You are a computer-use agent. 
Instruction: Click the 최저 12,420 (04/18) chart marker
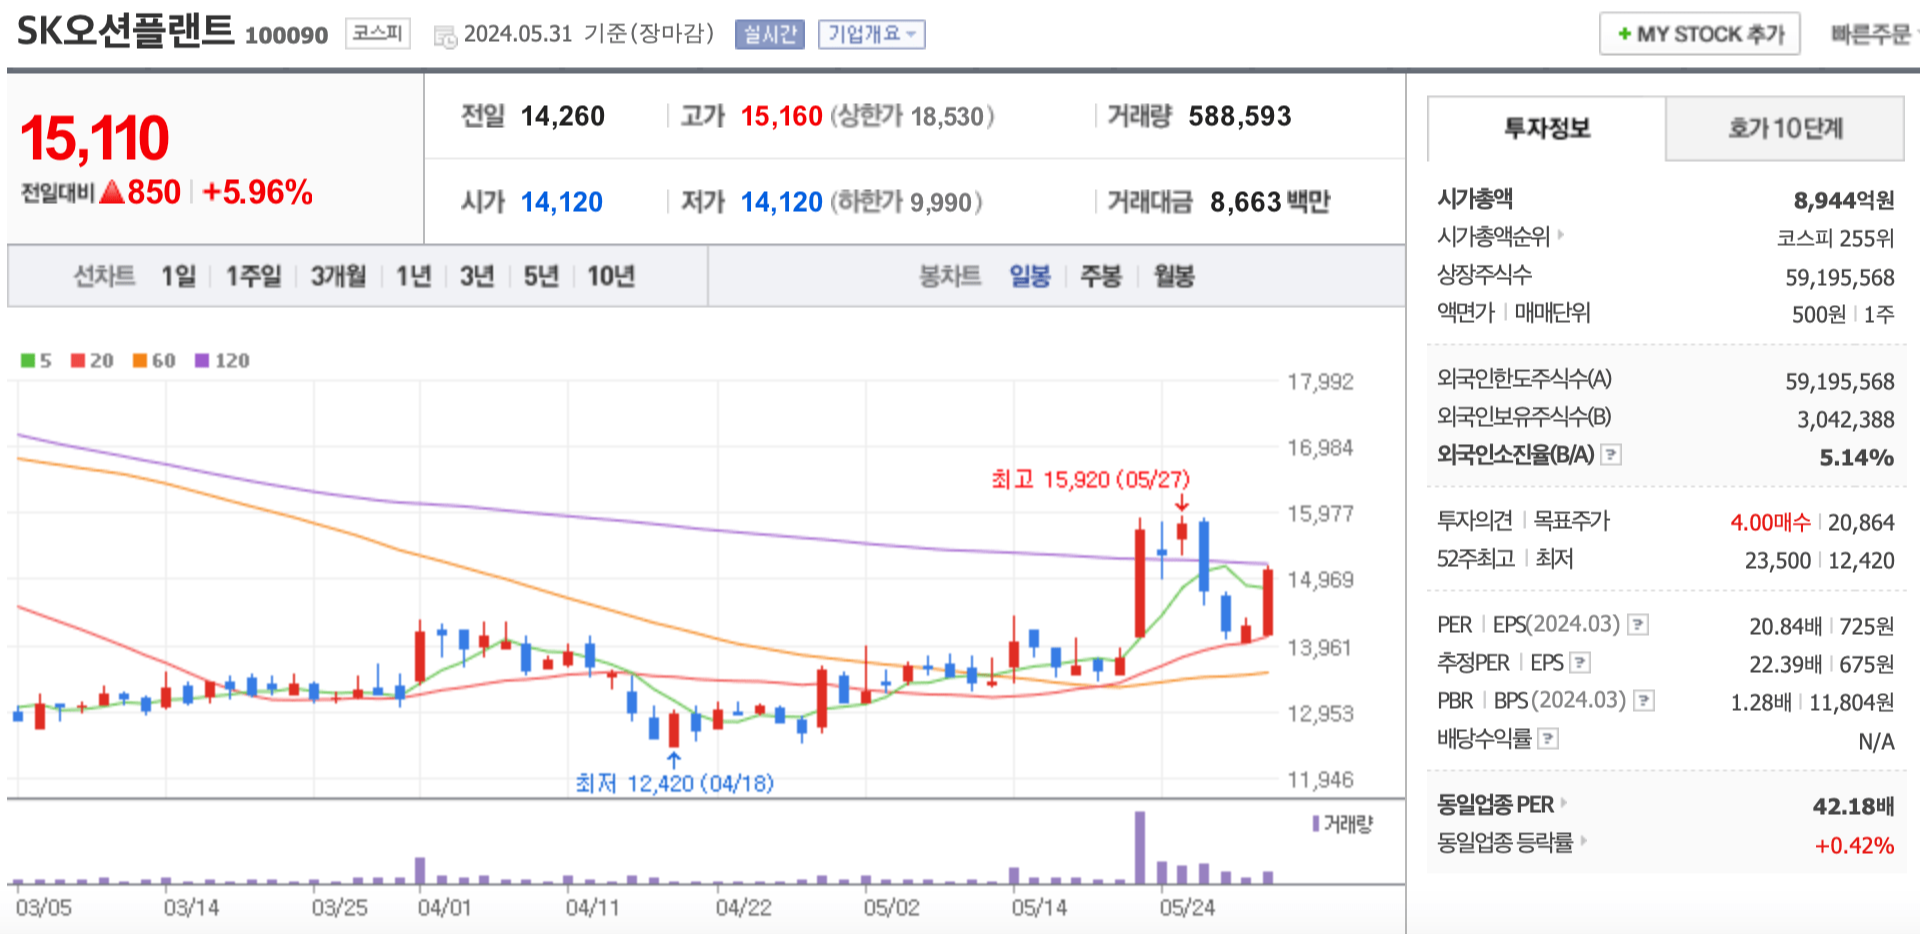tap(675, 783)
